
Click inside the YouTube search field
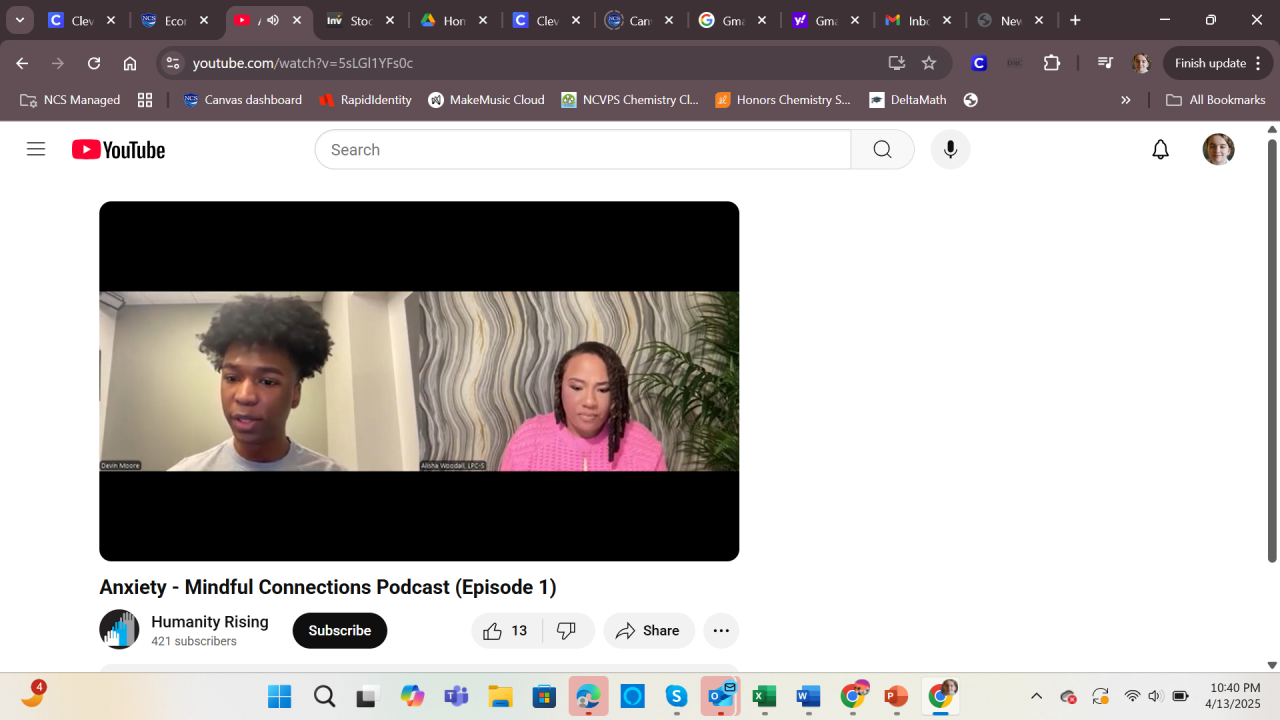pos(583,149)
